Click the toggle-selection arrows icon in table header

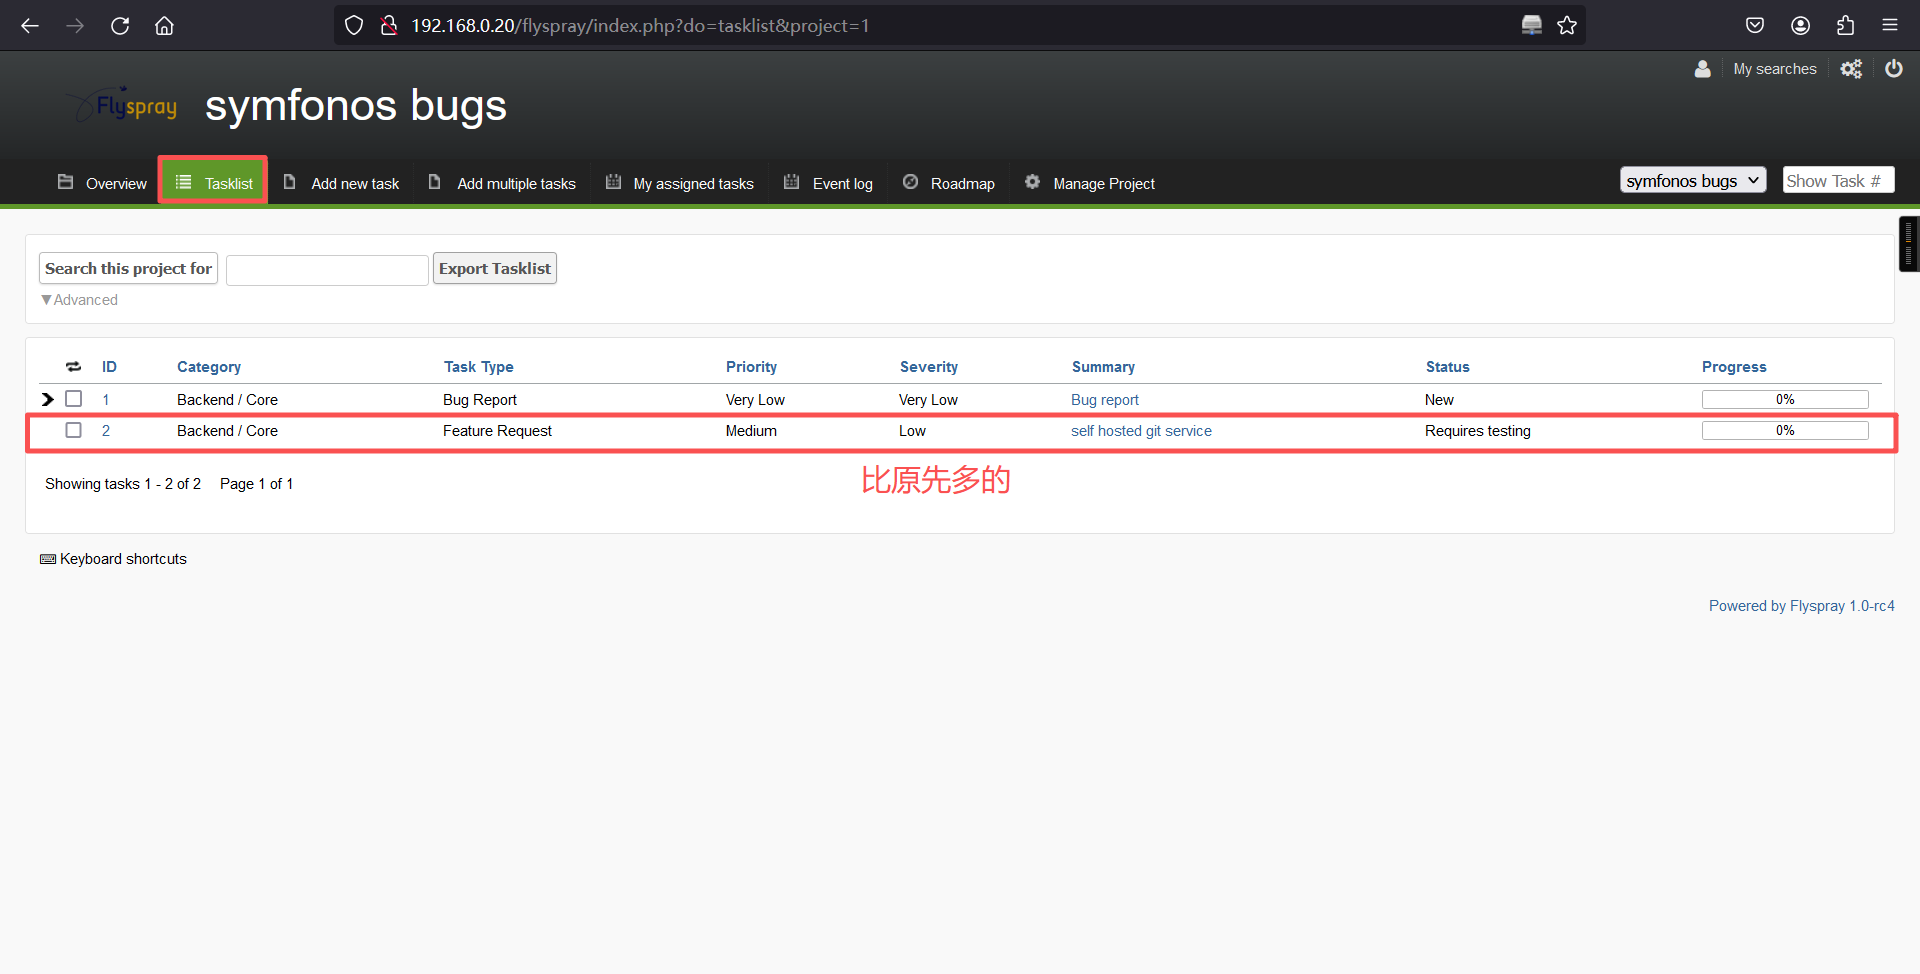(x=73, y=367)
